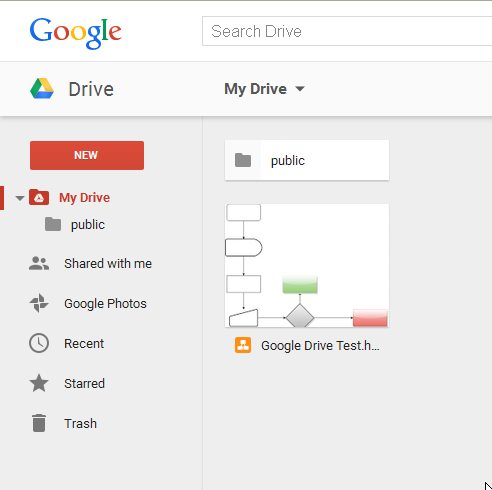Select the Google Drive Test flowchart thumbnail
This screenshot has width=492, height=490.
pyautogui.click(x=307, y=266)
